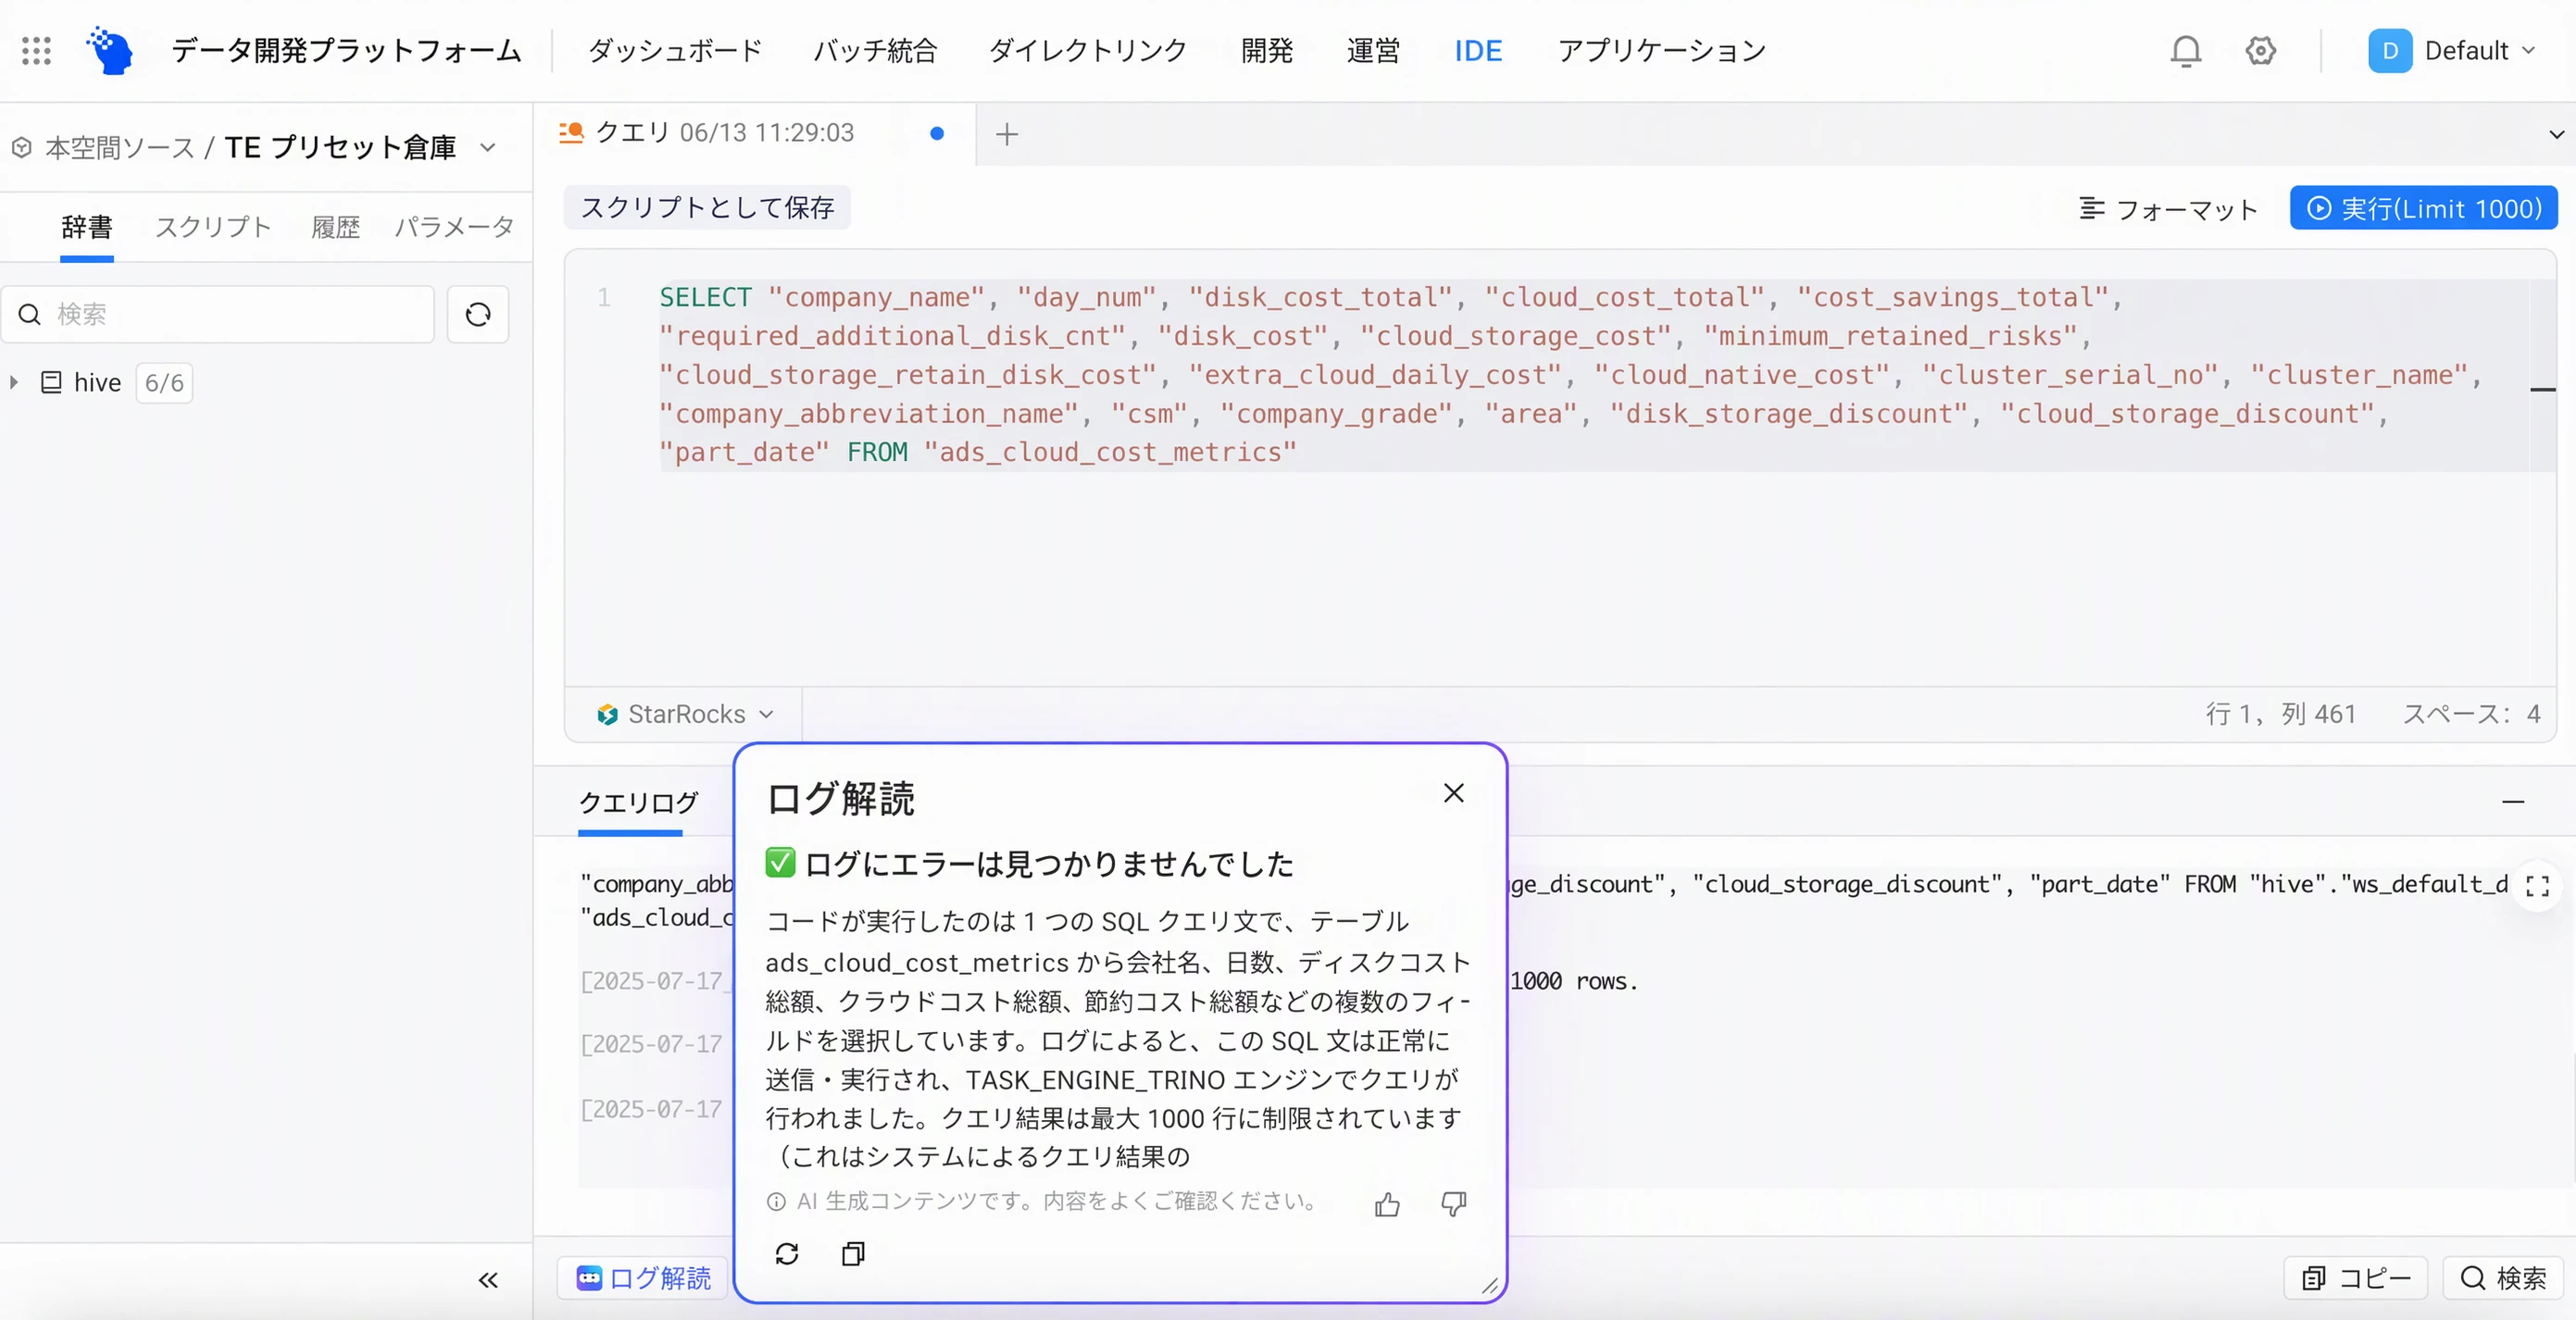Viewport: 2576px width, 1320px height.
Task: Expand the hive tree node
Action: 14,382
